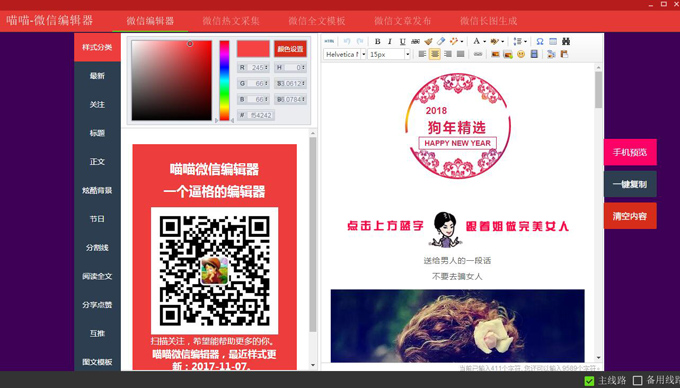This screenshot has width=680, height=388.
Task: Click the 手机预览 button
Action: click(630, 152)
